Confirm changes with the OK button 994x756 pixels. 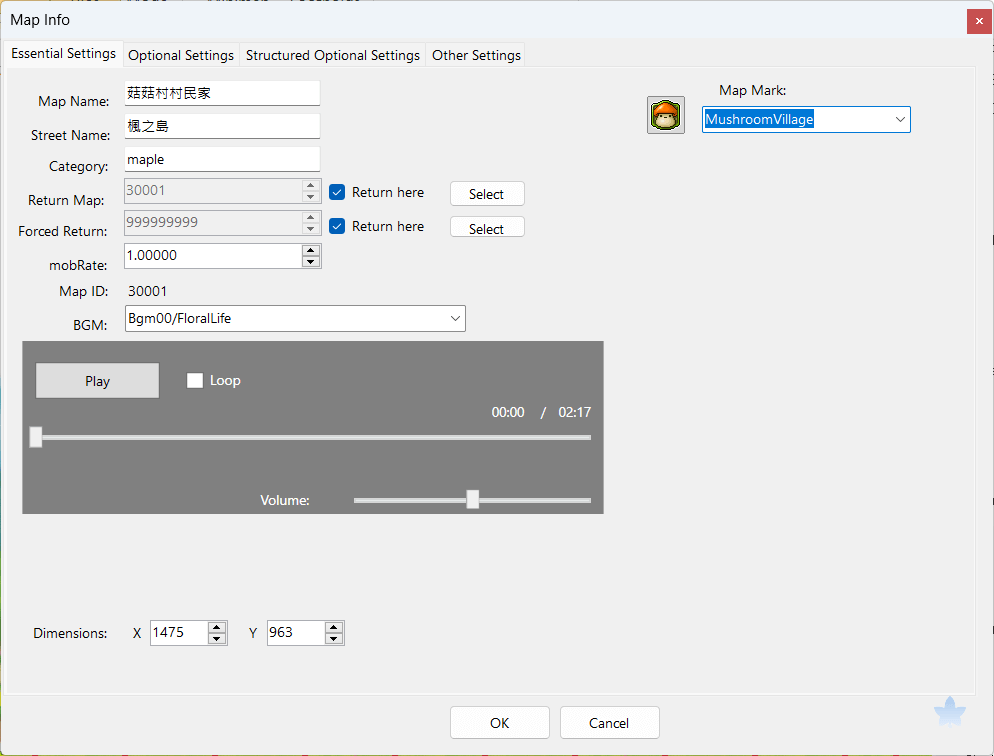click(x=500, y=722)
